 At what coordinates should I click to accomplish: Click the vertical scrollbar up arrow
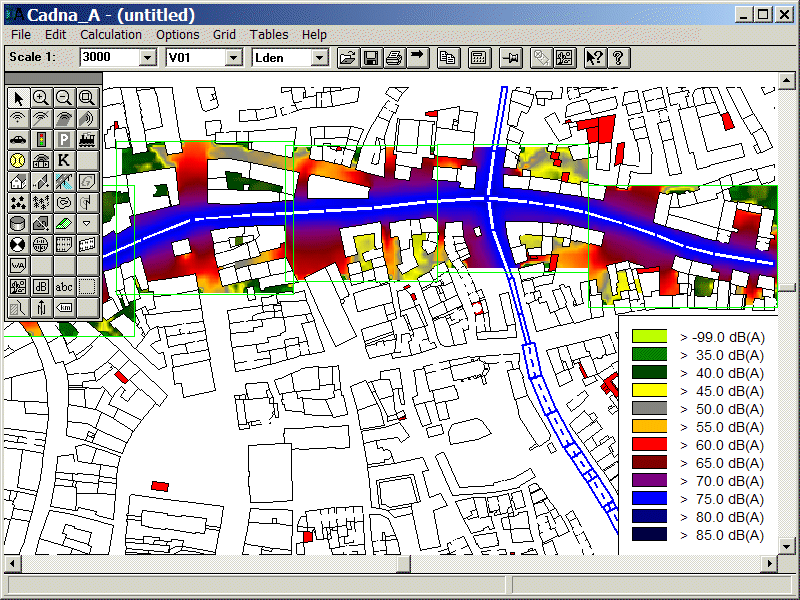coord(786,81)
